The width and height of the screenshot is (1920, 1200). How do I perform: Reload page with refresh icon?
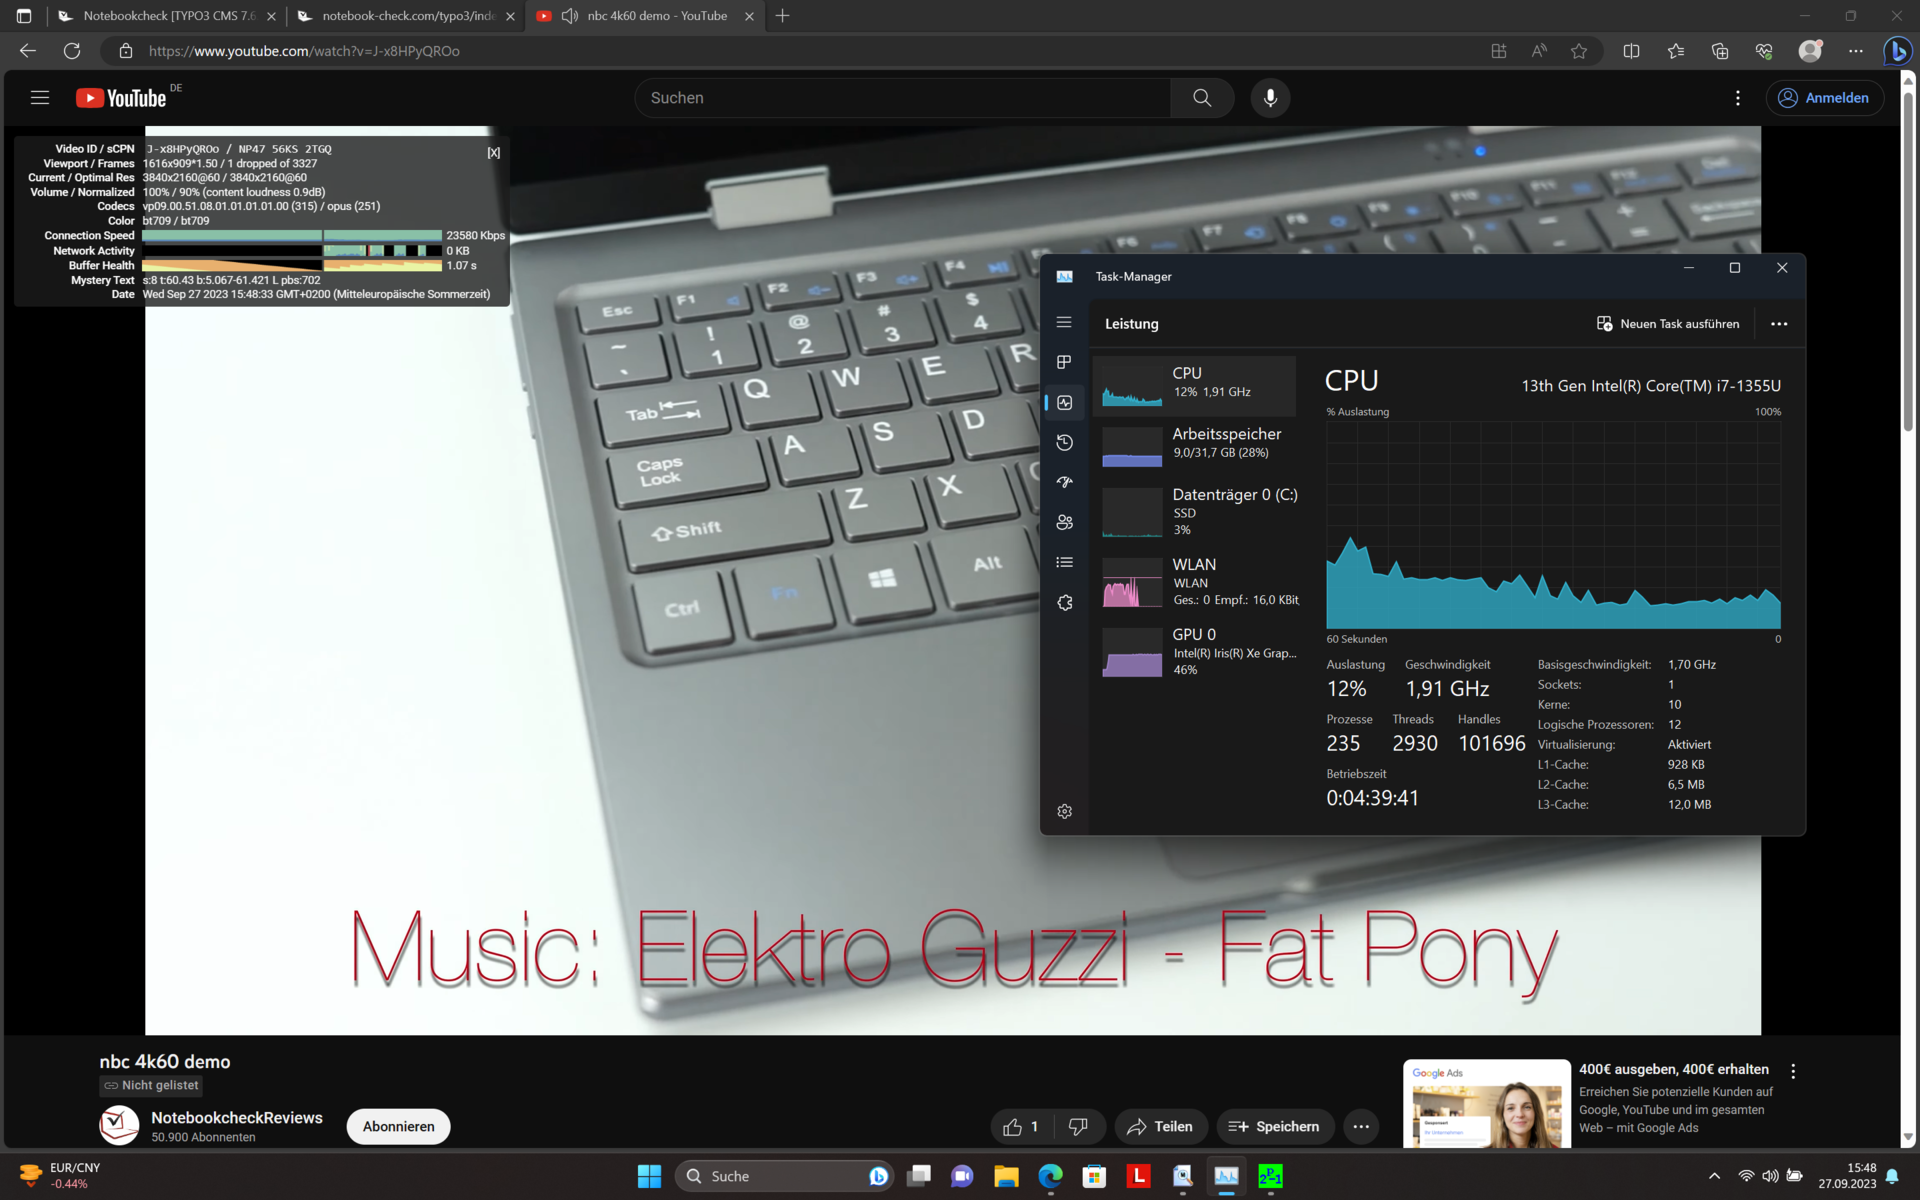pos(72,51)
